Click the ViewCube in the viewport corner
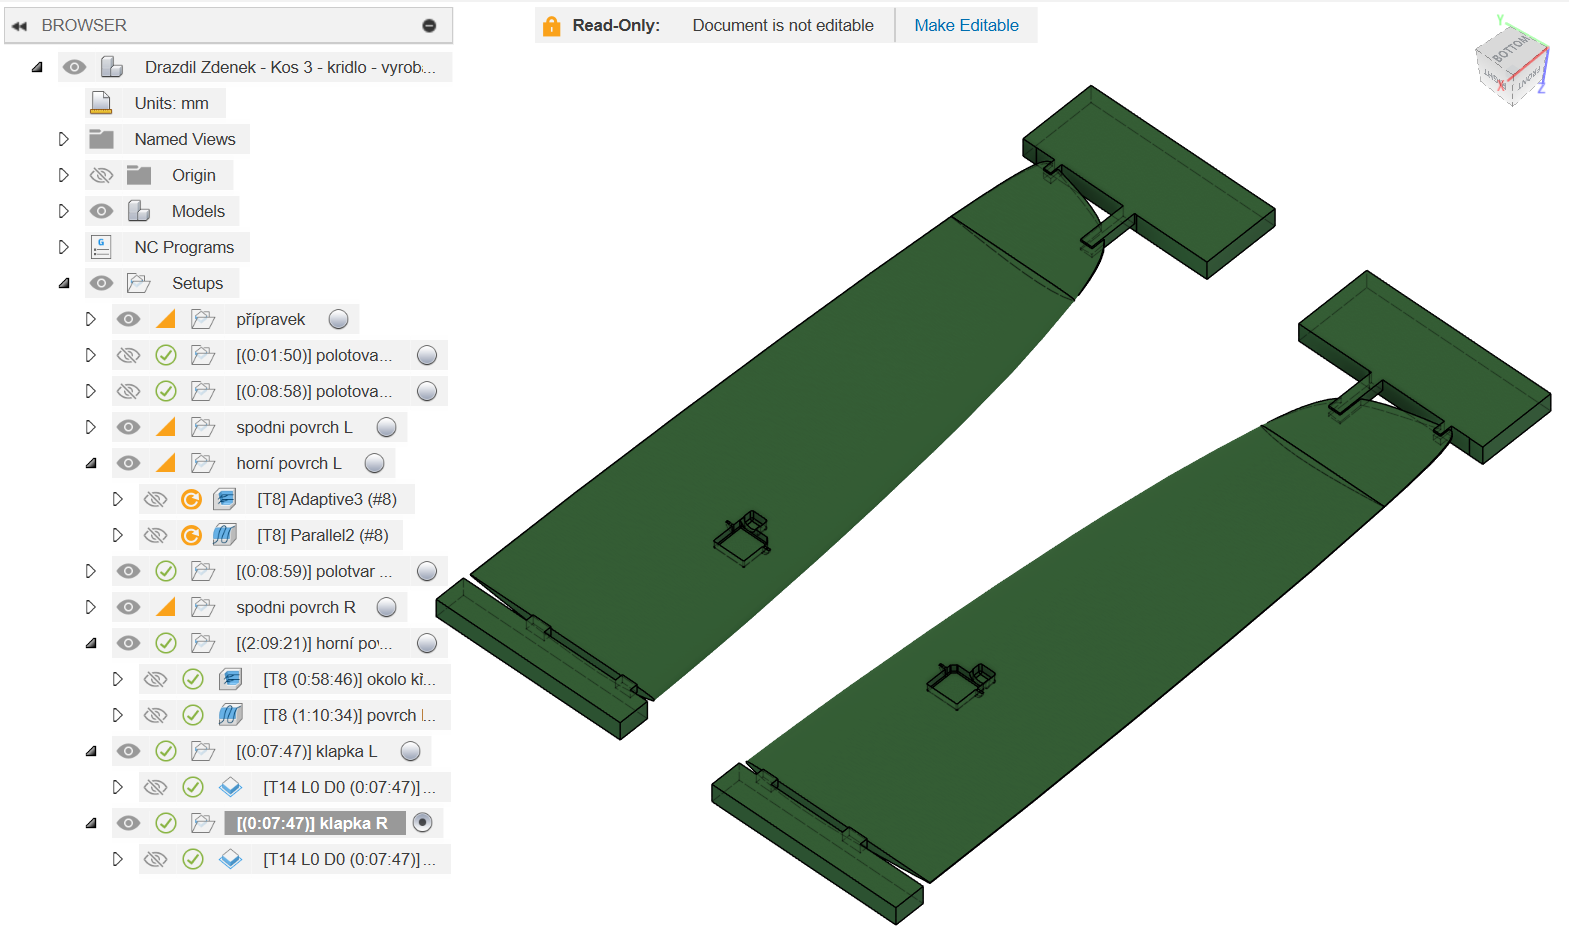 point(1511,64)
